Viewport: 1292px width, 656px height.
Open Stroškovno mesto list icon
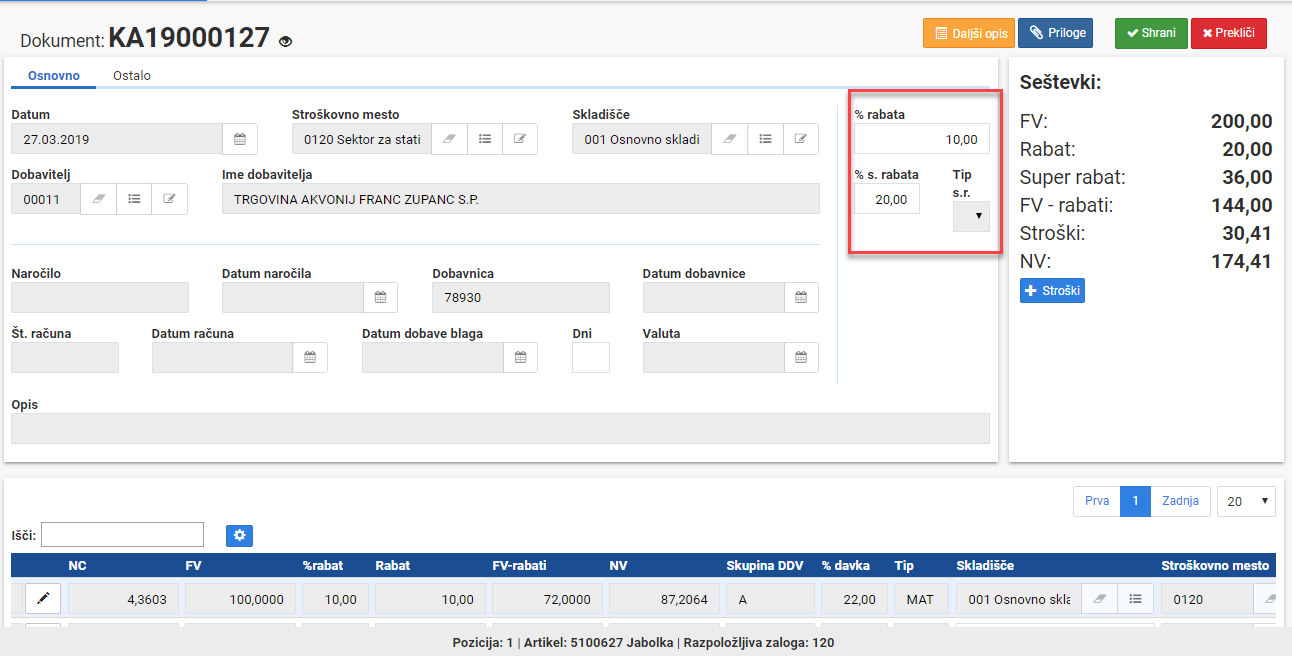click(484, 139)
